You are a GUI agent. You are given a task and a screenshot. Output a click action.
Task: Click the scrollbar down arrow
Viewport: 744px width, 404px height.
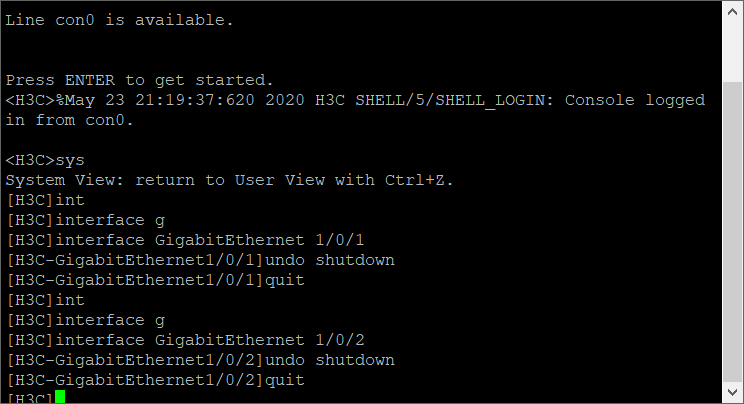pos(733,393)
